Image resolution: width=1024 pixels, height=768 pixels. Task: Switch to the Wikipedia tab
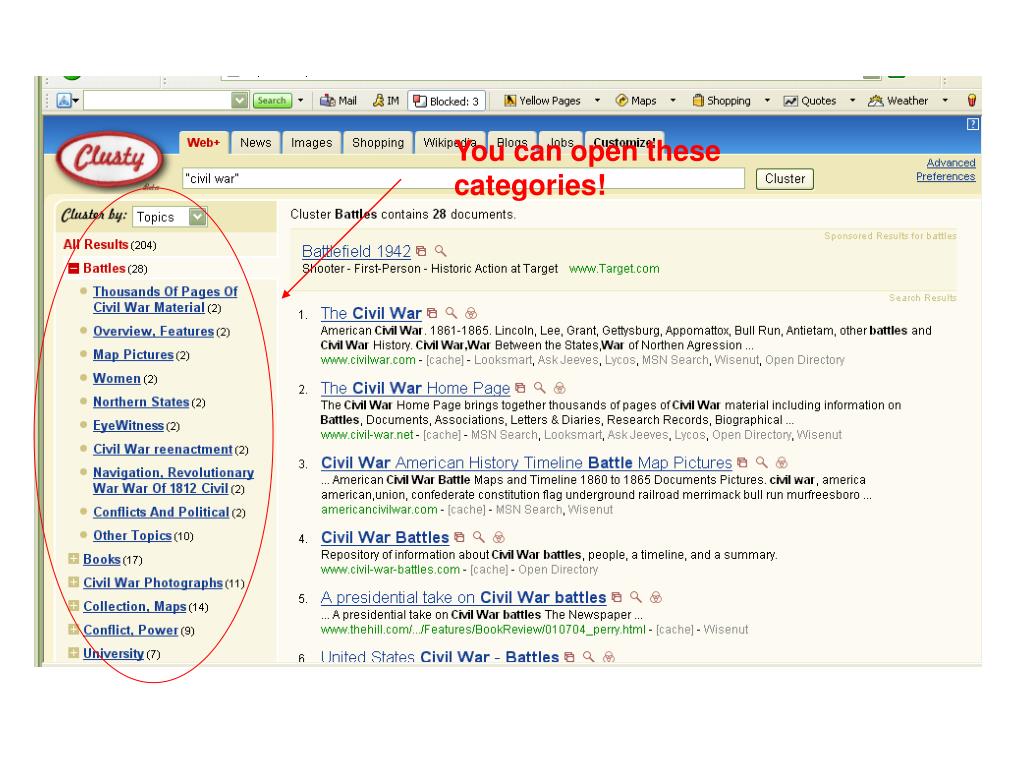(450, 142)
